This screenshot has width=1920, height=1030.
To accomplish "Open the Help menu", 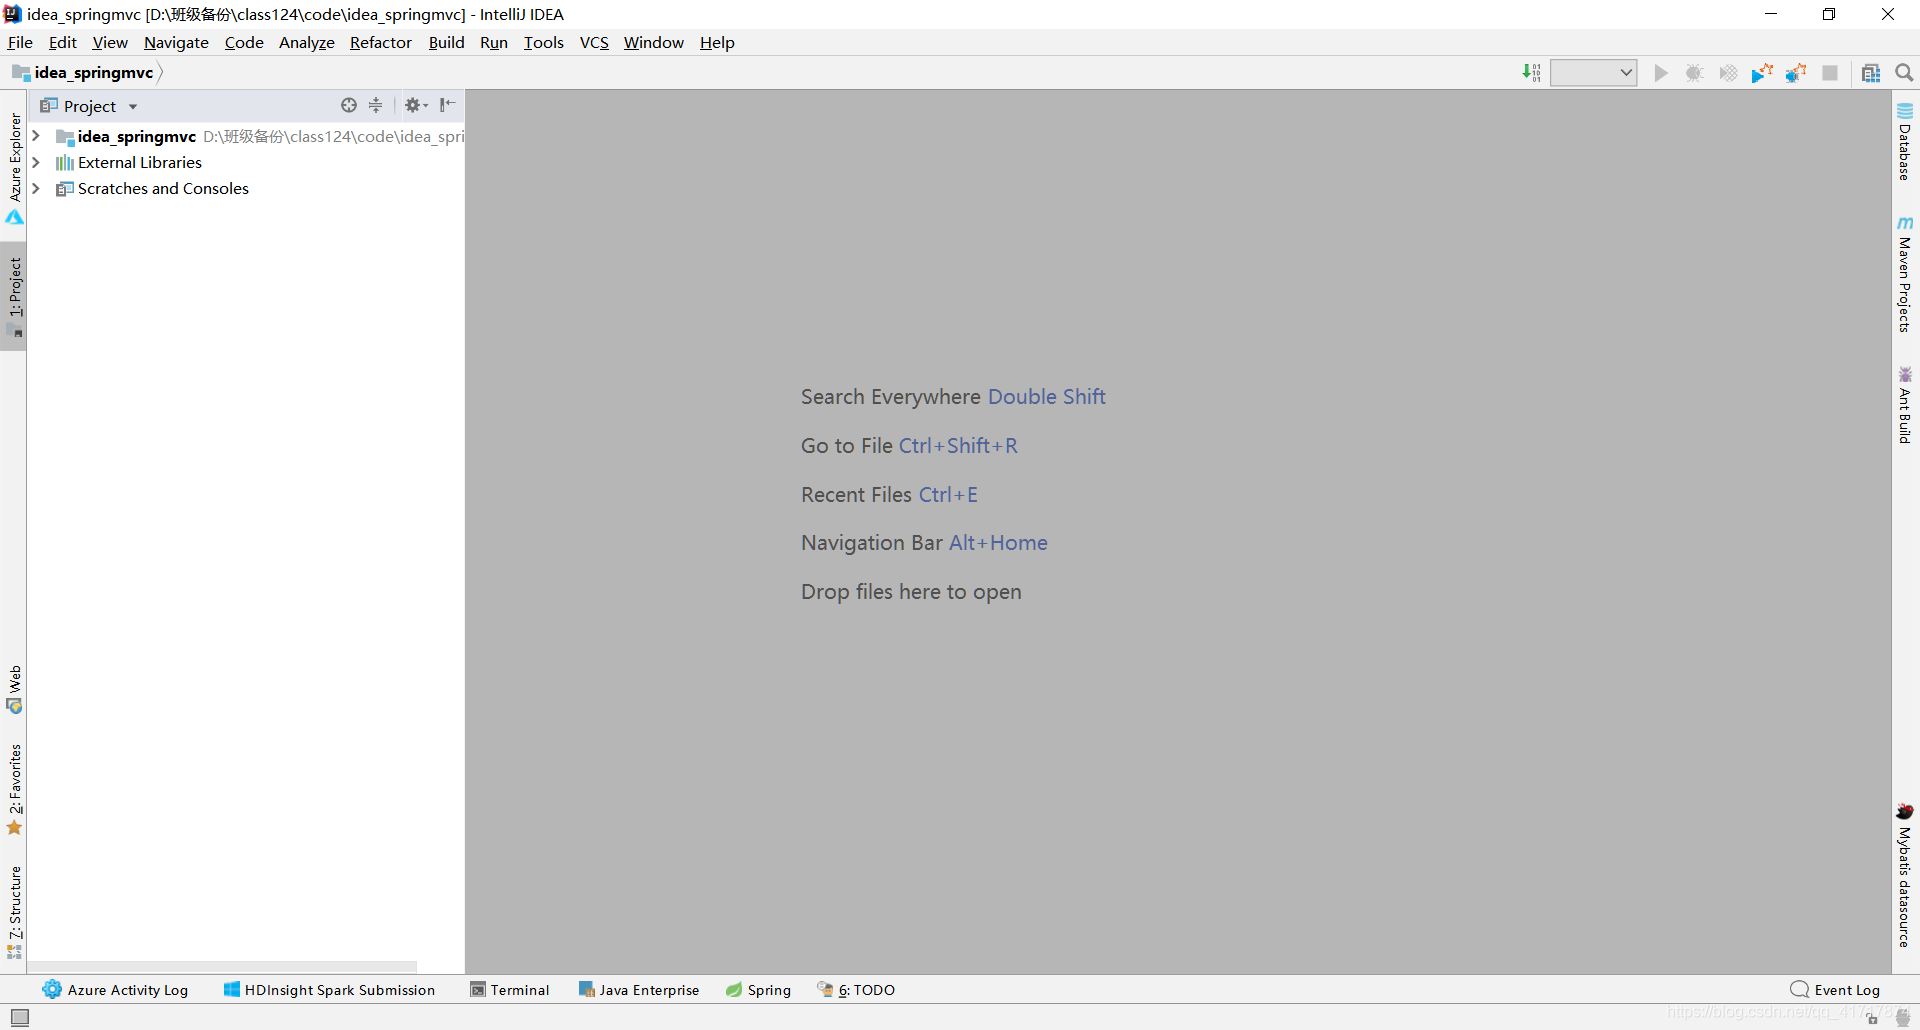I will click(x=717, y=42).
